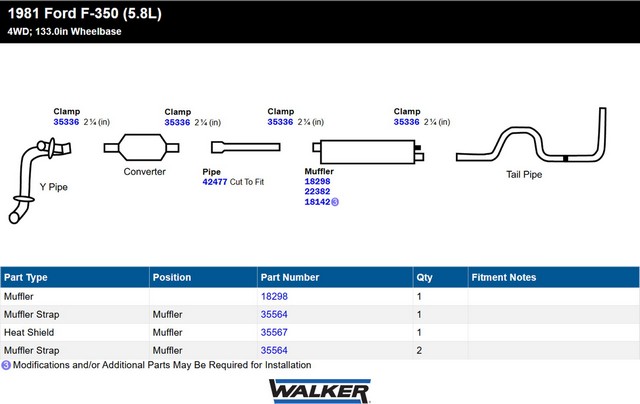Open part number 35567 in Heat Shield row

pos(274,333)
